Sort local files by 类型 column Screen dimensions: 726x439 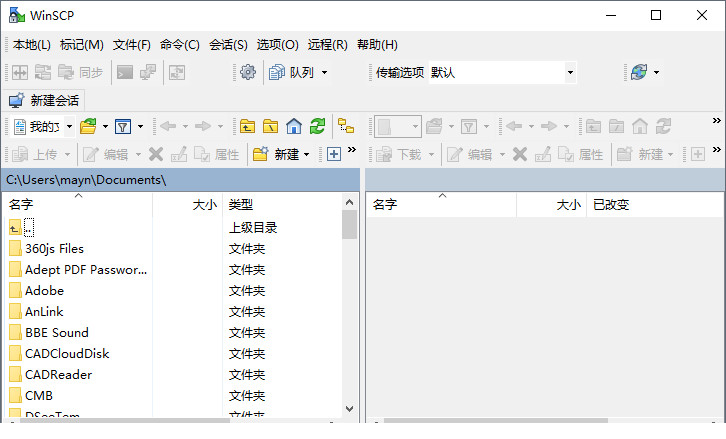pyautogui.click(x=282, y=204)
